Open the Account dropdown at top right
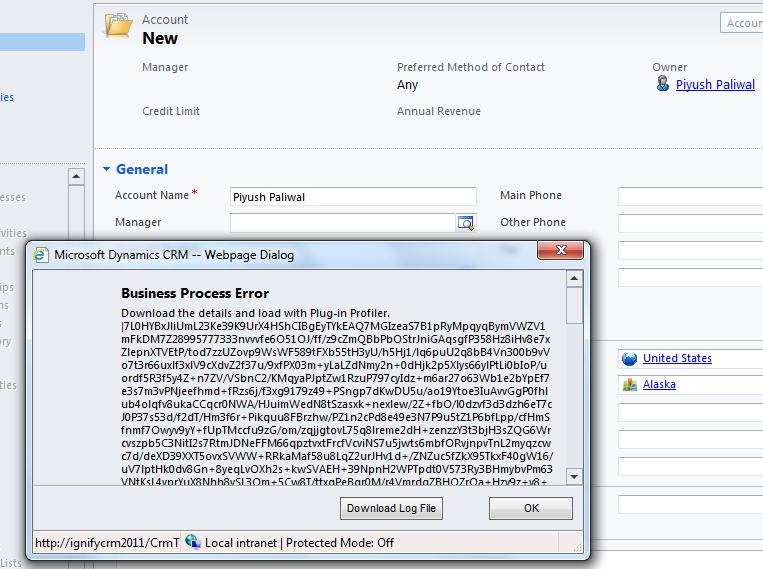The width and height of the screenshot is (763, 569). pyautogui.click(x=742, y=23)
